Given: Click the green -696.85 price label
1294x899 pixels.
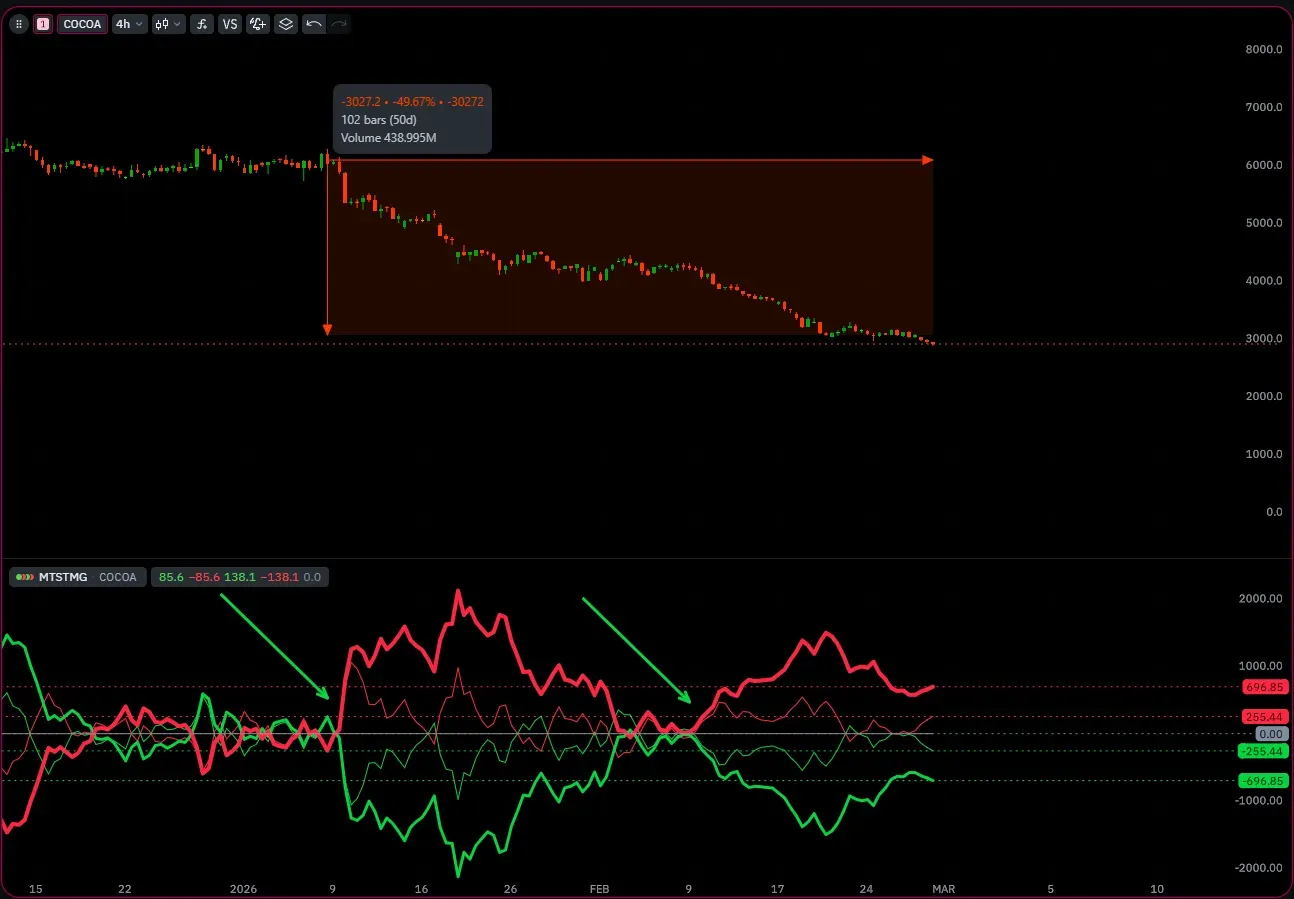Looking at the screenshot, I should point(1264,780).
